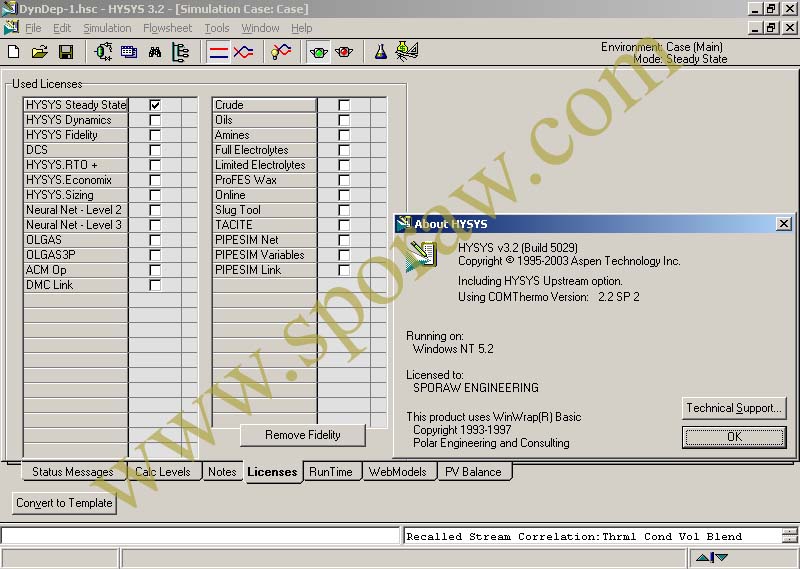This screenshot has height=569, width=800.
Task: Open the PFD view icon
Action: tap(102, 52)
